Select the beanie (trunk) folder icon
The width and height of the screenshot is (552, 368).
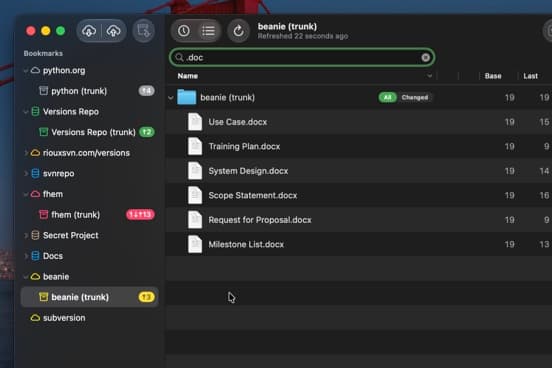coord(187,97)
